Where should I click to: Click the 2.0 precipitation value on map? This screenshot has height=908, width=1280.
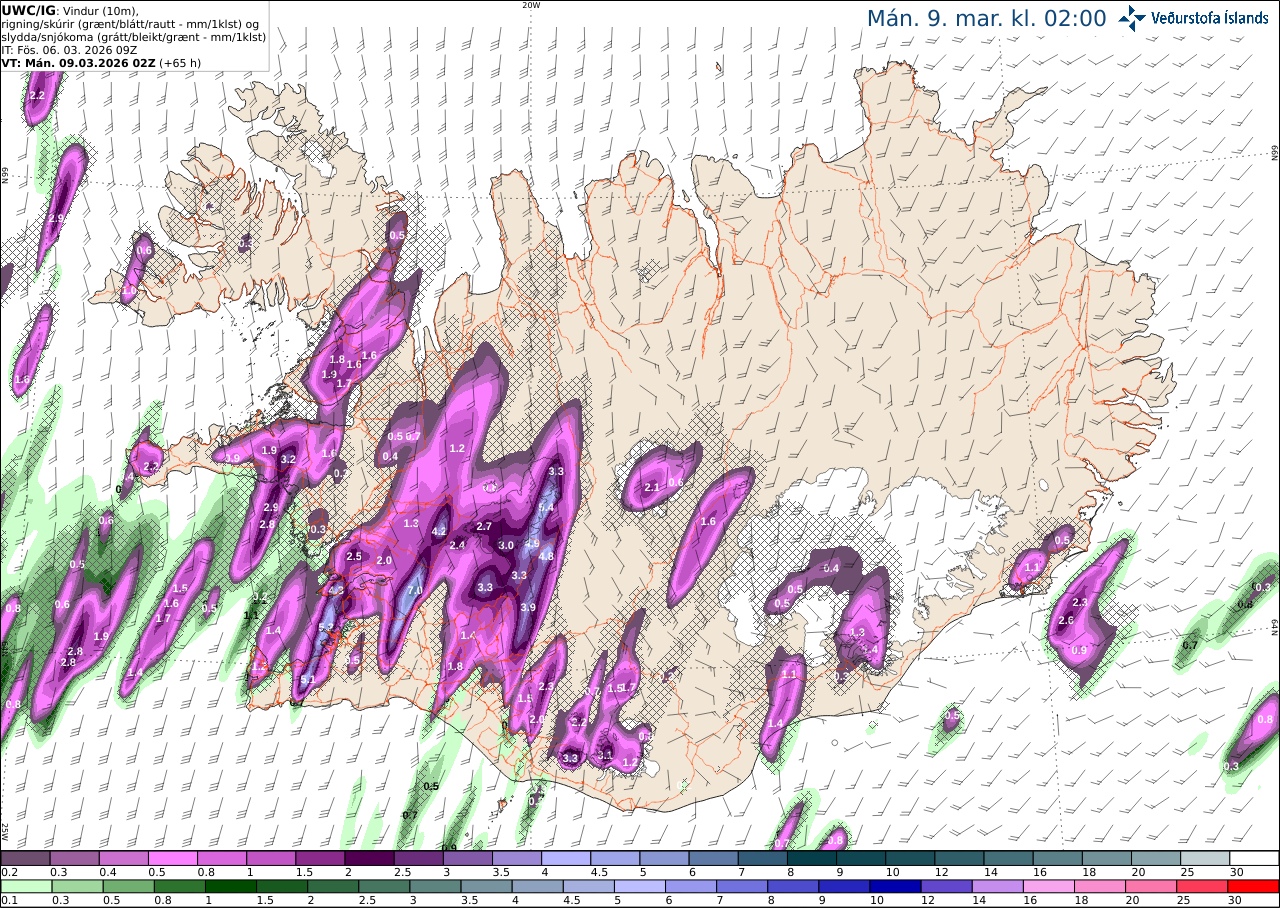click(x=384, y=561)
